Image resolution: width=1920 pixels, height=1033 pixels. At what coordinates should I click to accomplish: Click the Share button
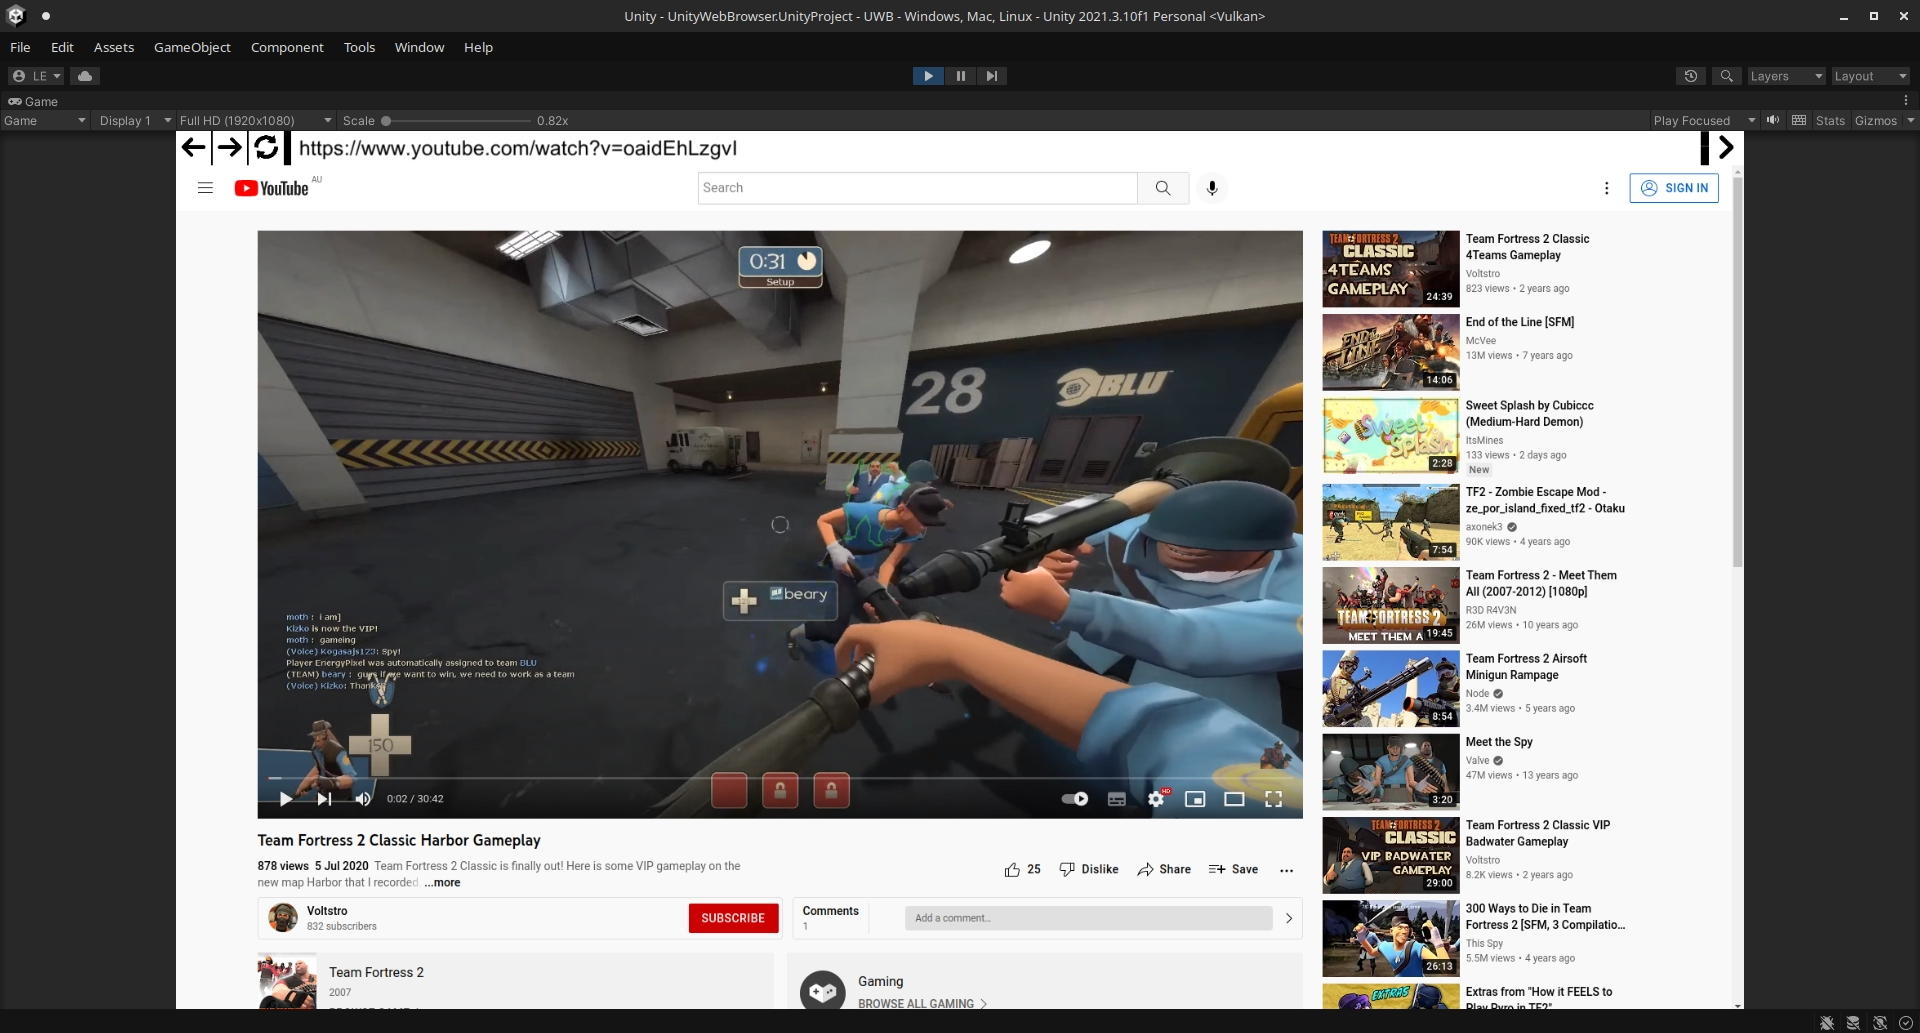pyautogui.click(x=1164, y=870)
